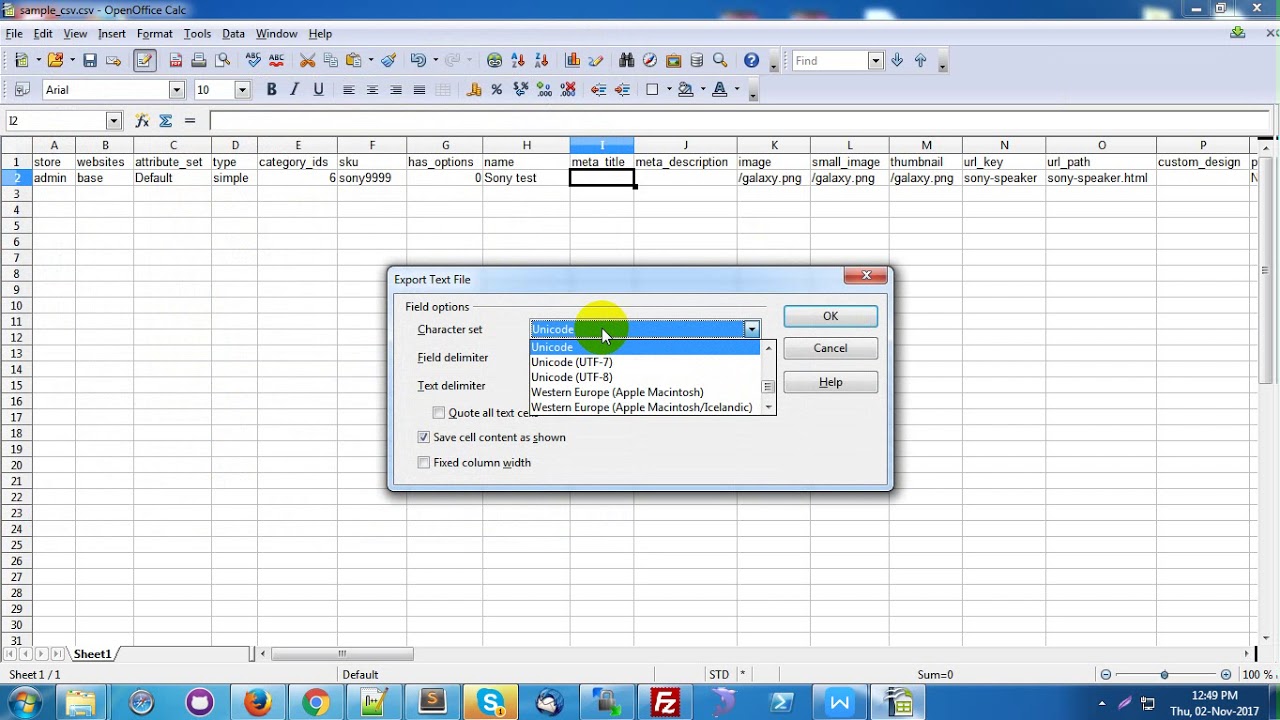Click the Save document icon
Image resolution: width=1280 pixels, height=720 pixels.
coord(90,61)
